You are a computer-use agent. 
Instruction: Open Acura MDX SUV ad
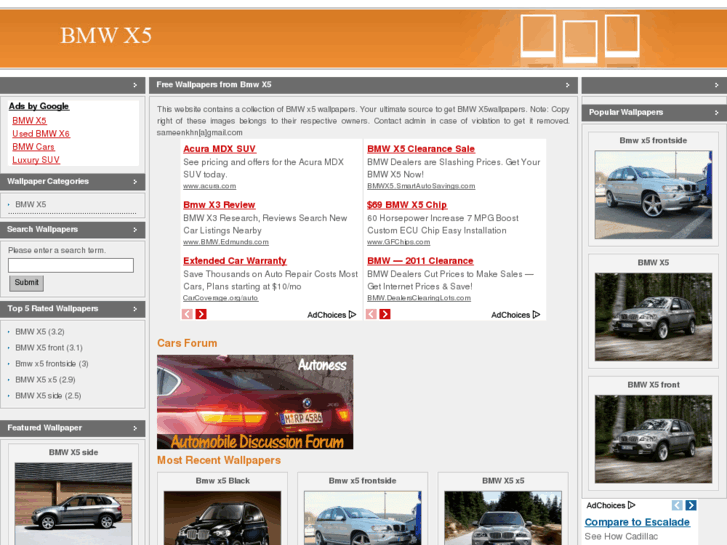[219, 149]
